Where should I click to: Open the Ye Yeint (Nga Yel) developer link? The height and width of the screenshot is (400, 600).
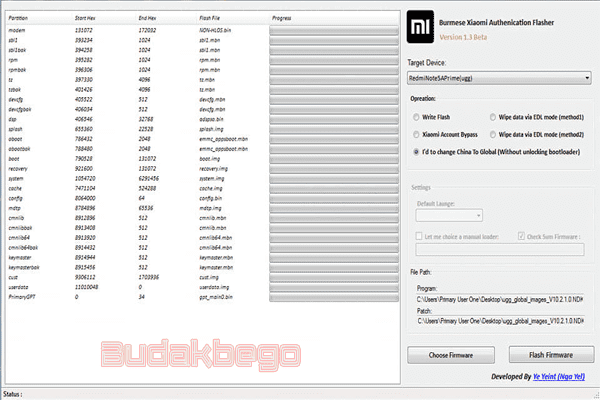click(559, 377)
